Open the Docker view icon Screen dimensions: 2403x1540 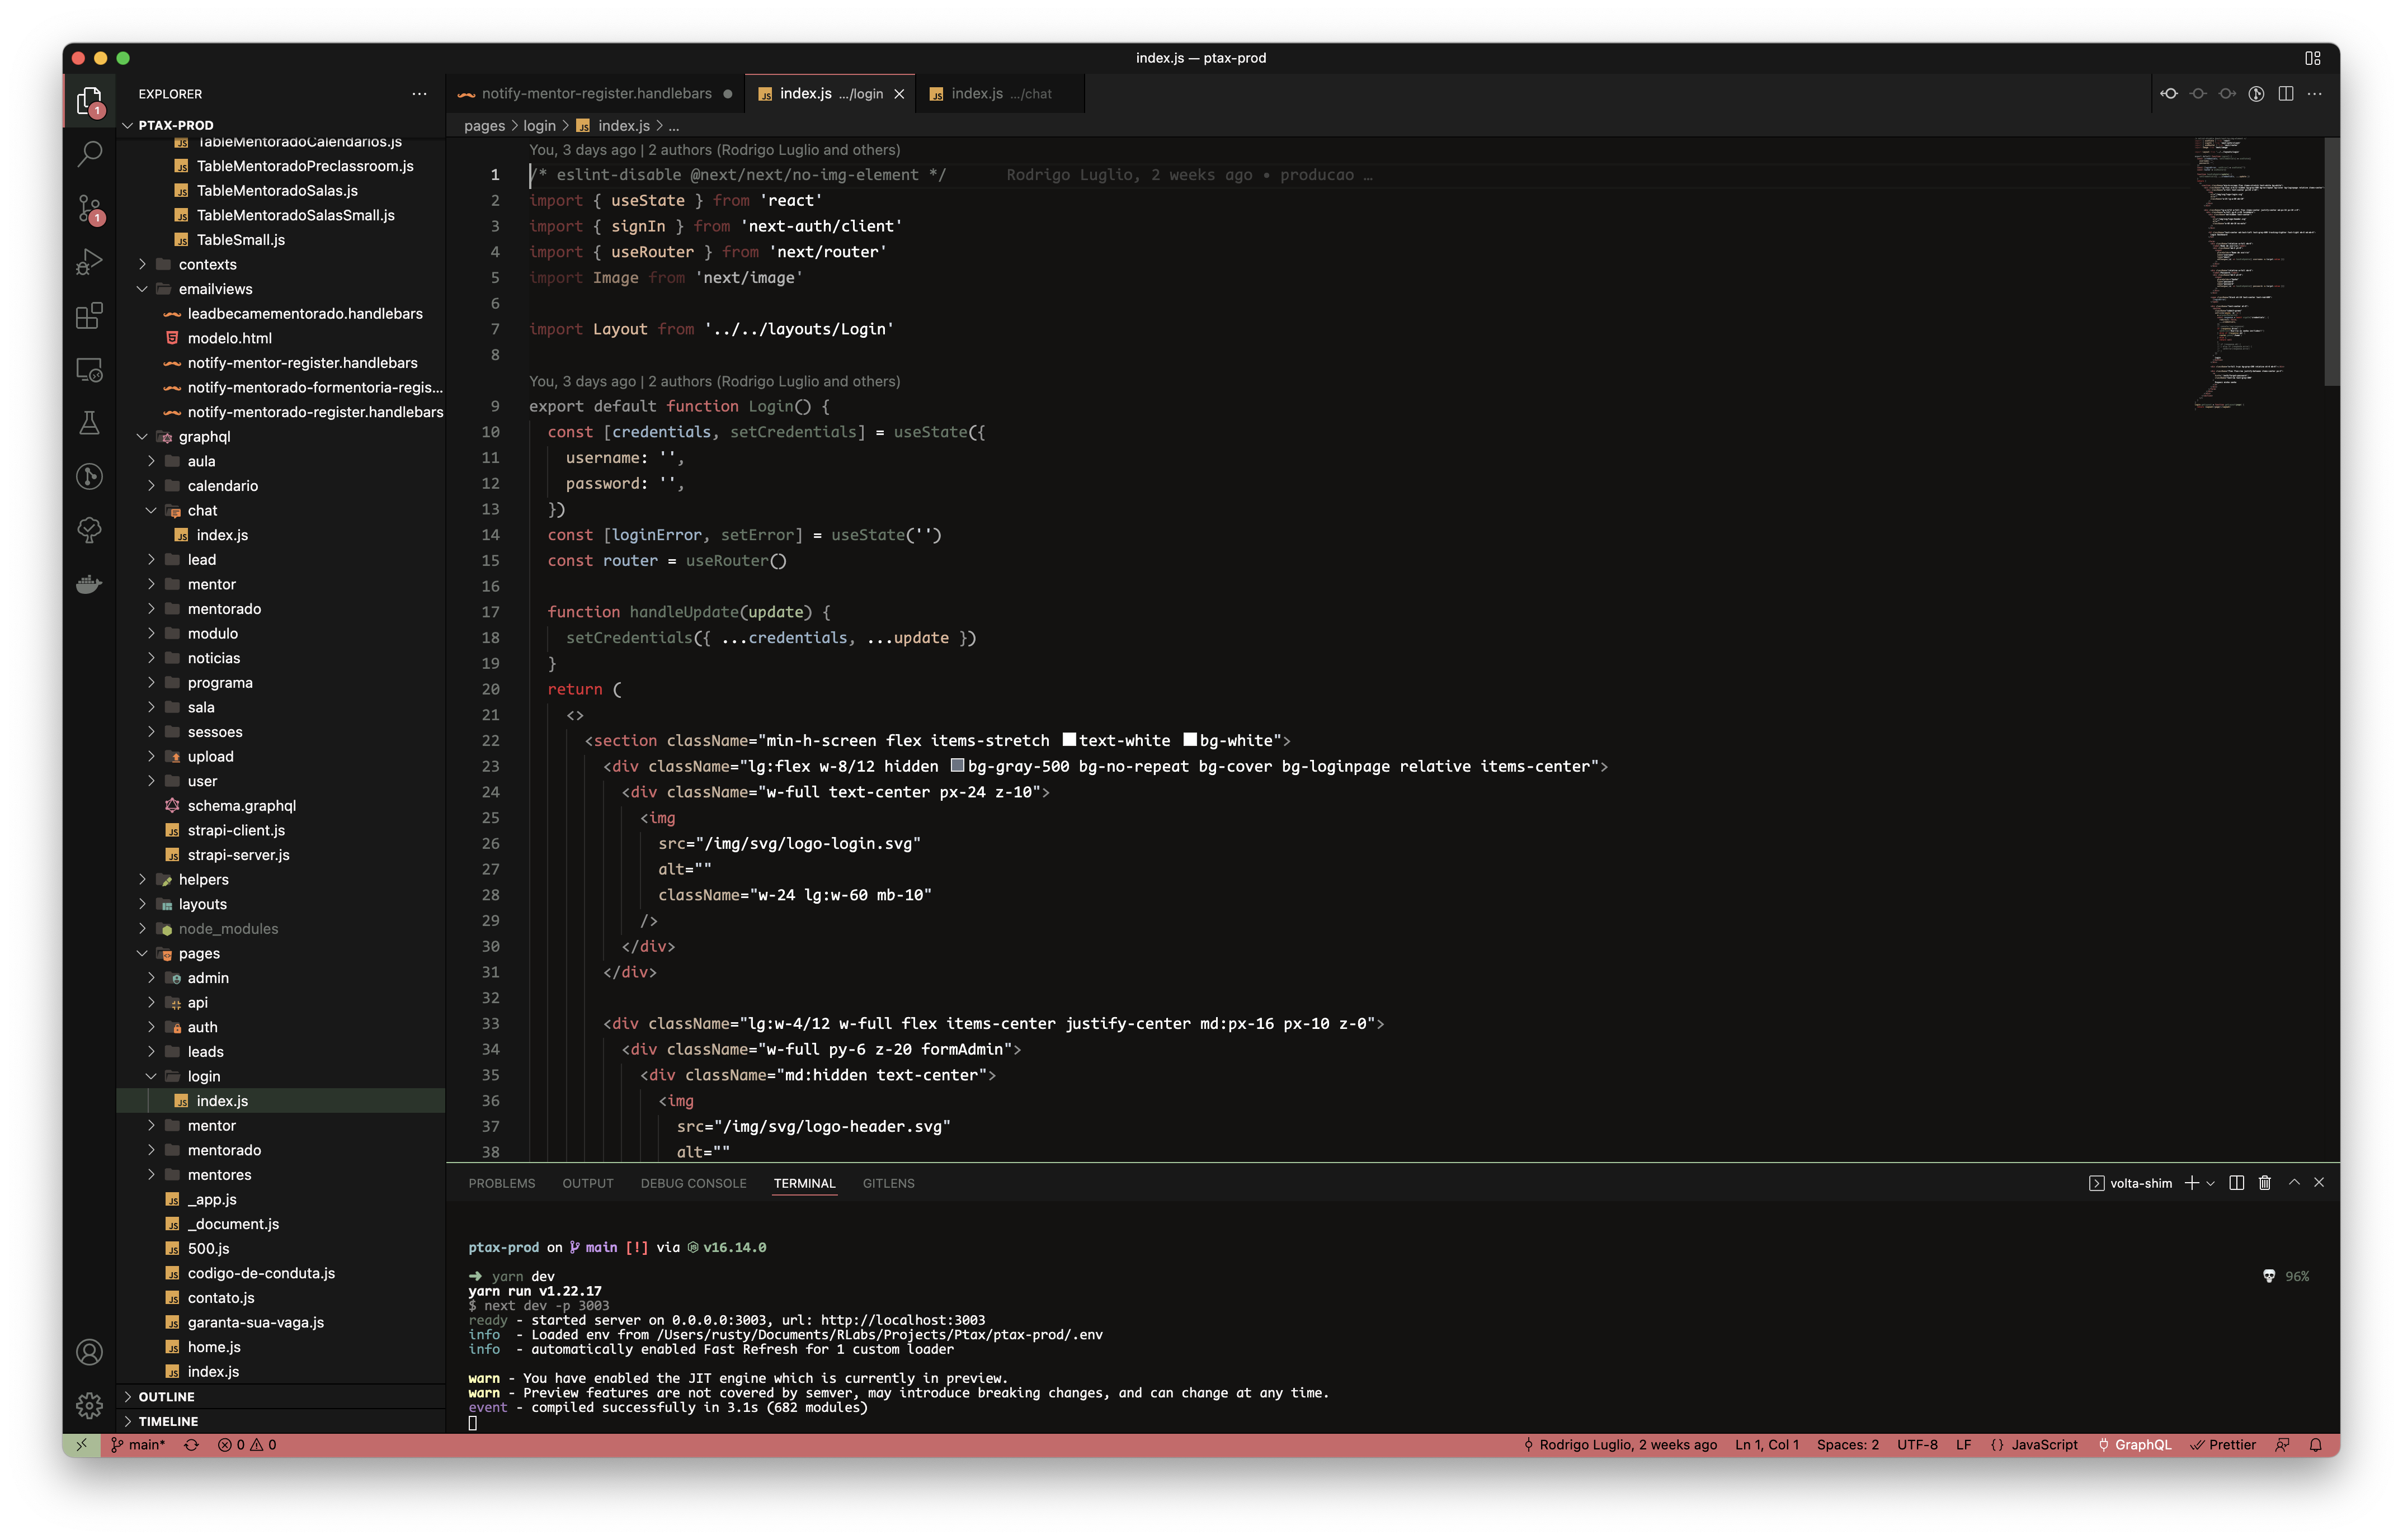point(90,584)
